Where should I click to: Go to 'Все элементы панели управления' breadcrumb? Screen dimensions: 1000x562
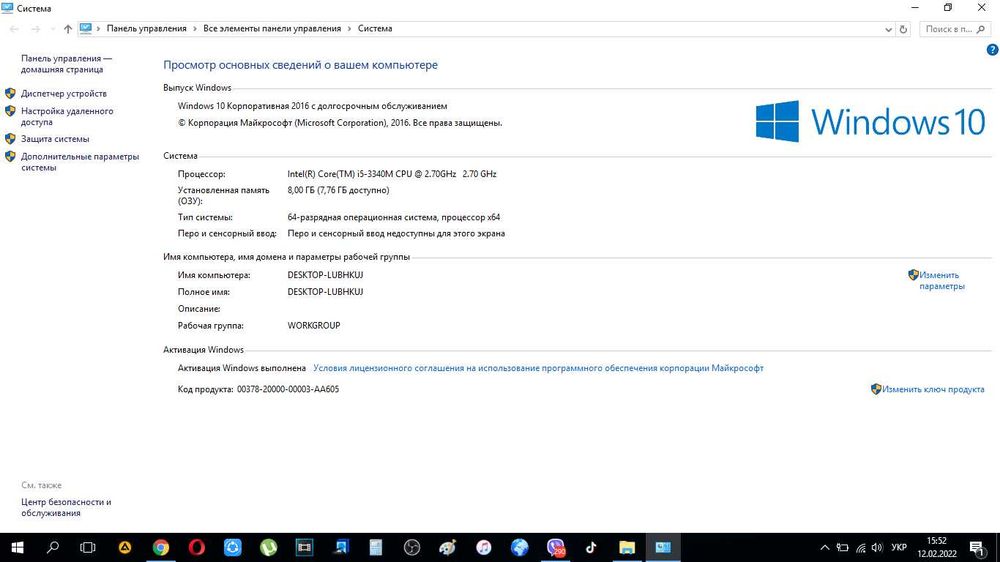pos(272,29)
